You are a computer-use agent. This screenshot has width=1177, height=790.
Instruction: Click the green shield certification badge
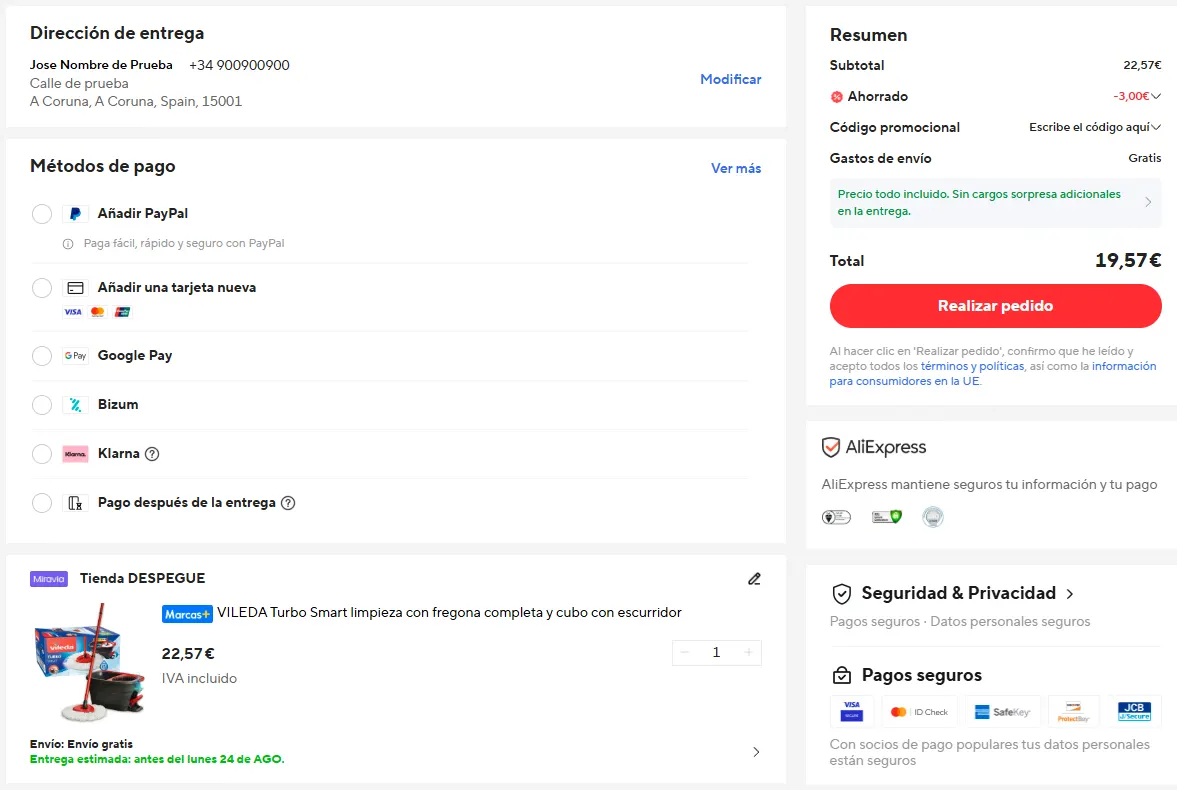click(887, 517)
